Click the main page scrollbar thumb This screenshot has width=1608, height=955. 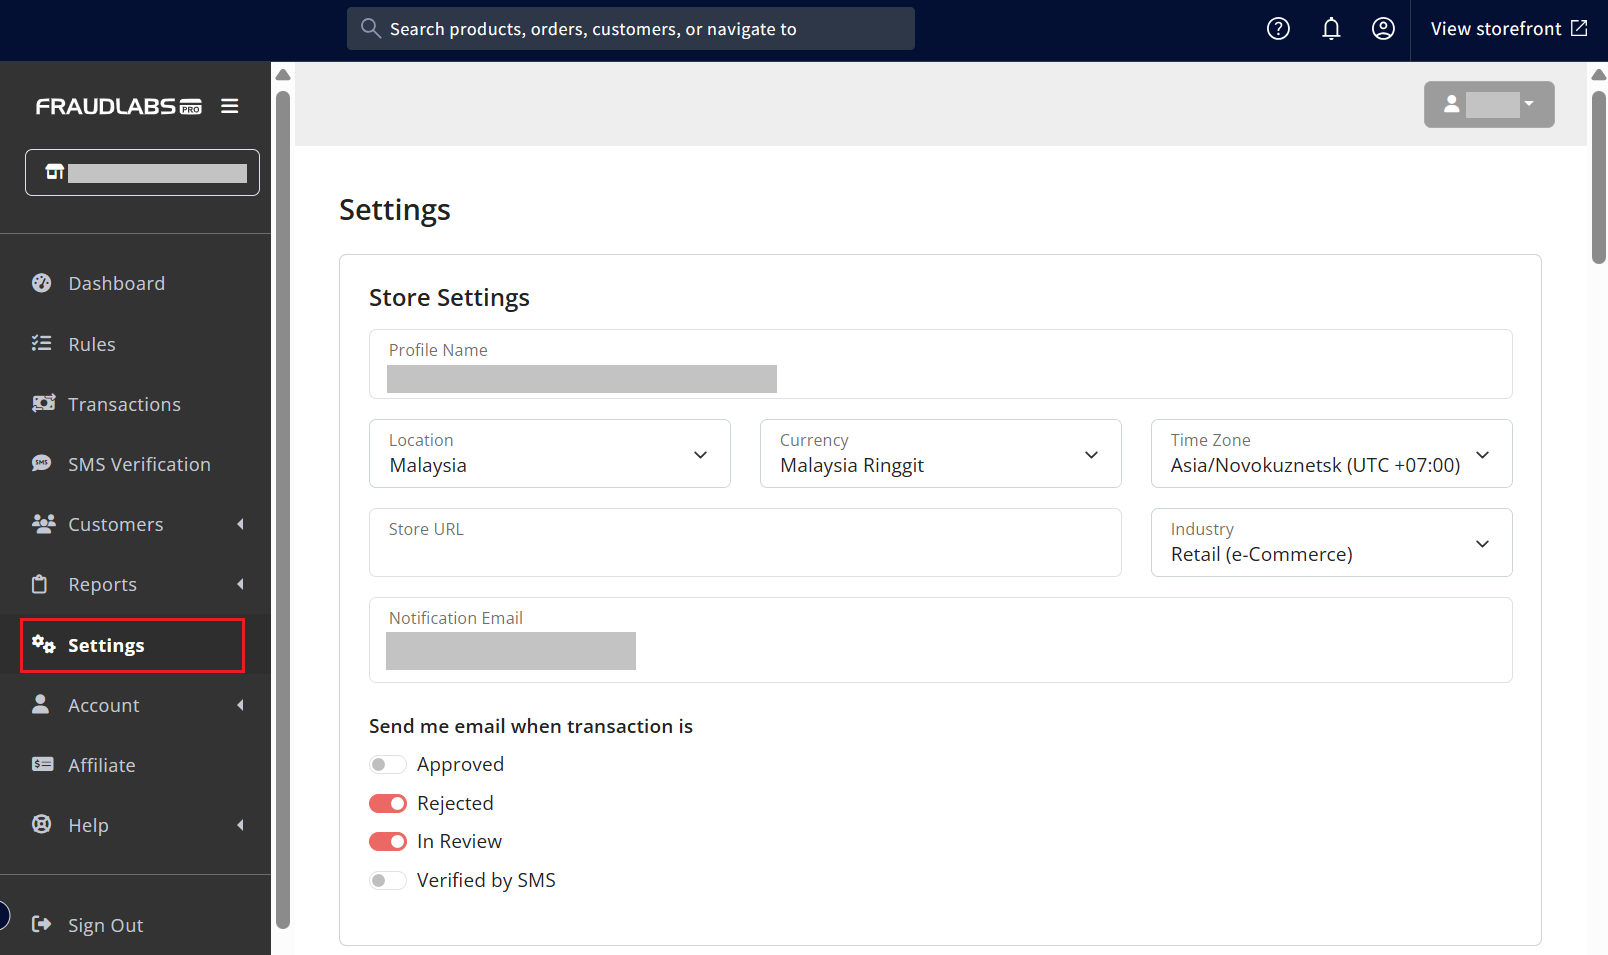(x=1599, y=177)
